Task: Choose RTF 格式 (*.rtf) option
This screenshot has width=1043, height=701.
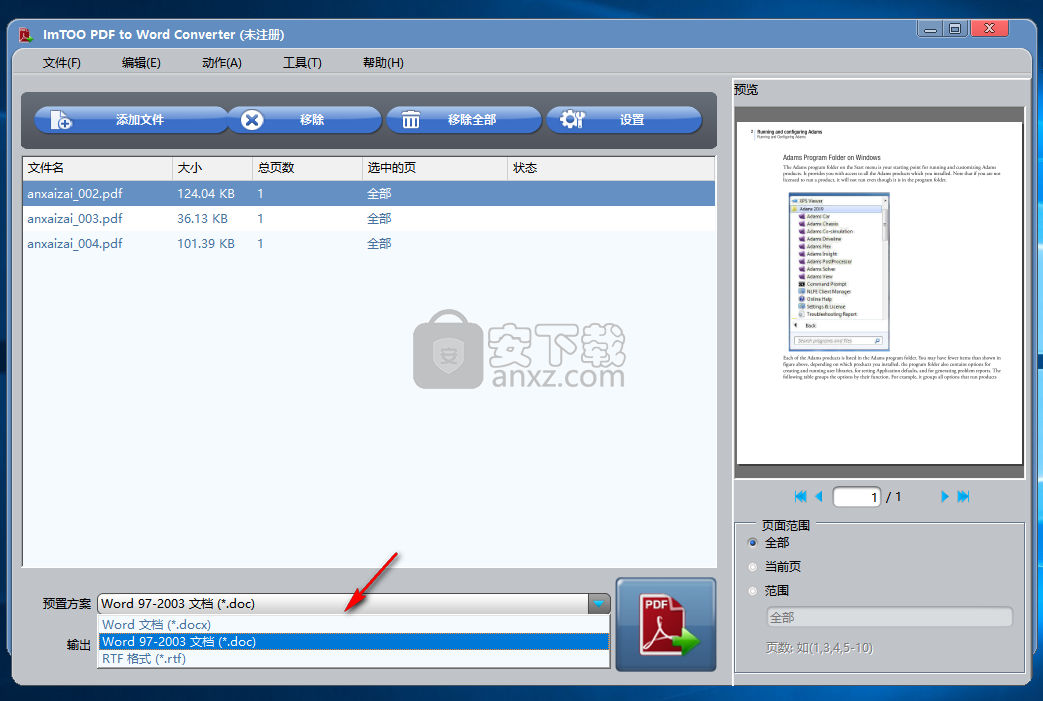Action: click(354, 658)
